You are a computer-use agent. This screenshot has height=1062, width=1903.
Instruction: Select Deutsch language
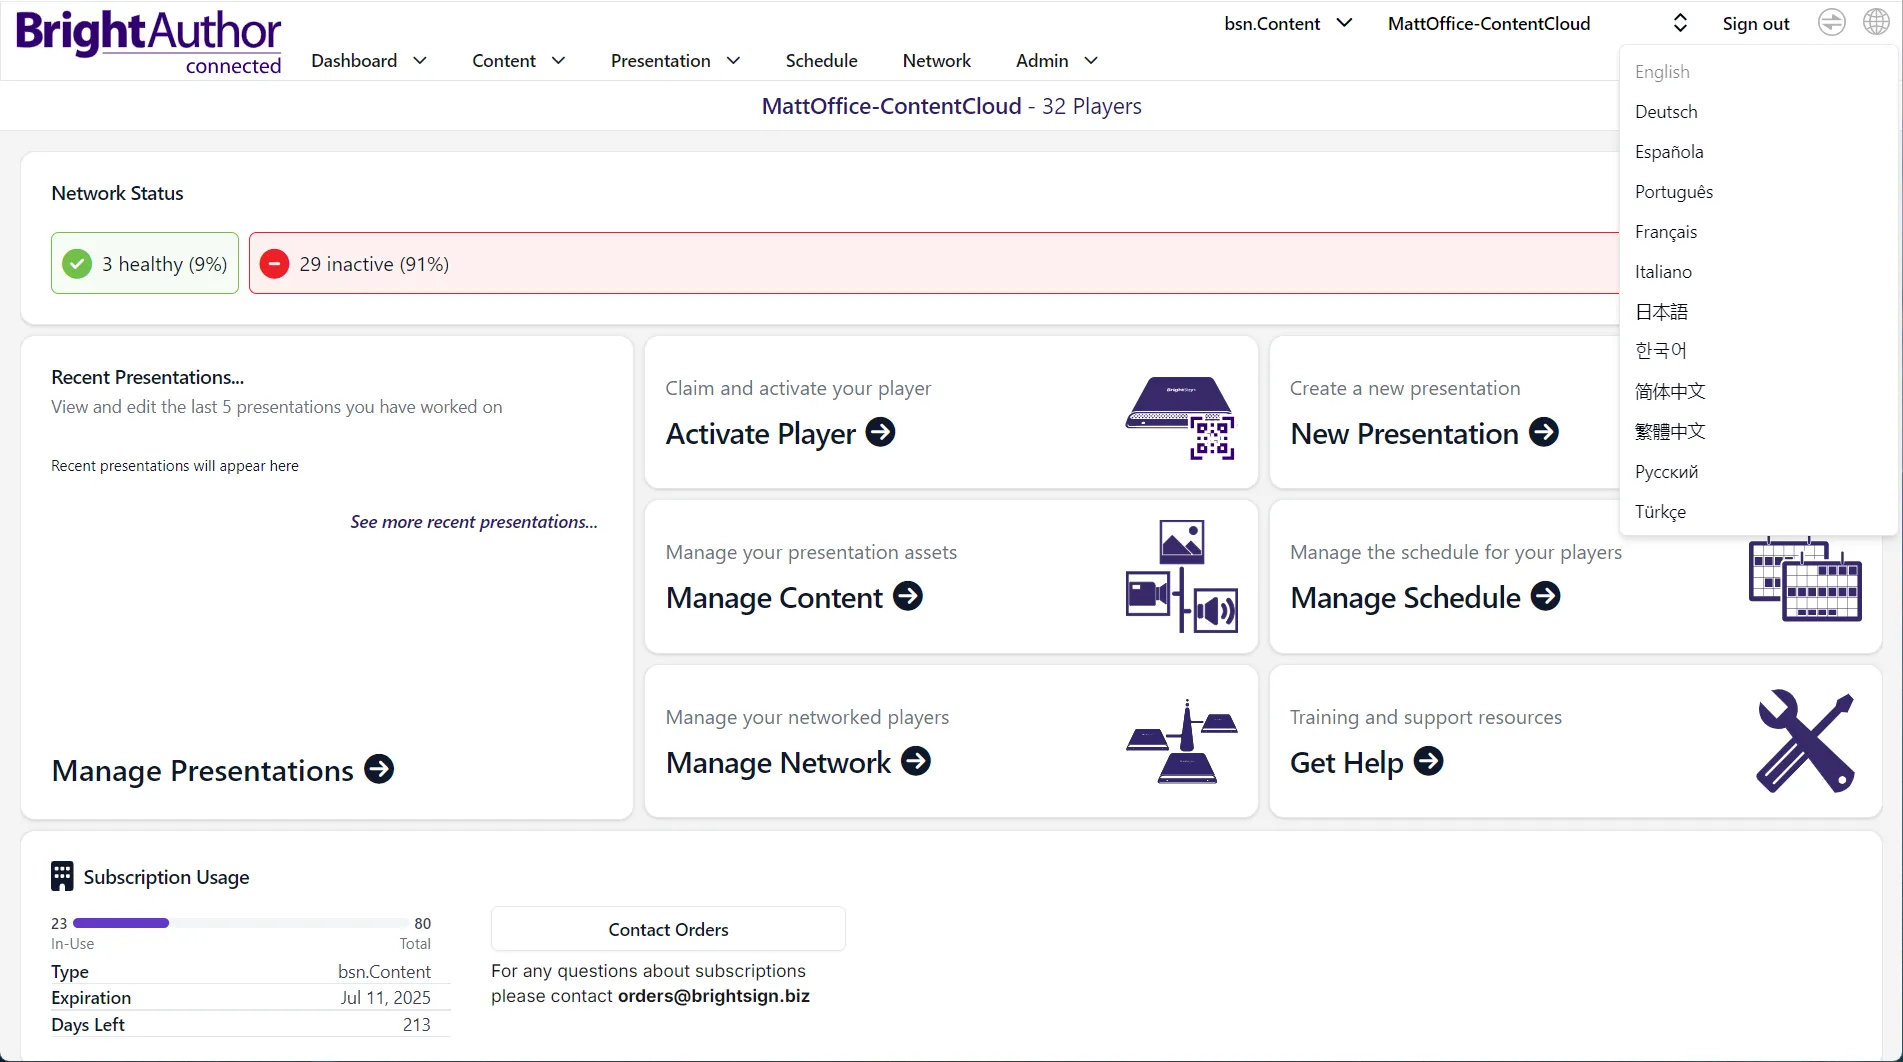click(x=1666, y=112)
